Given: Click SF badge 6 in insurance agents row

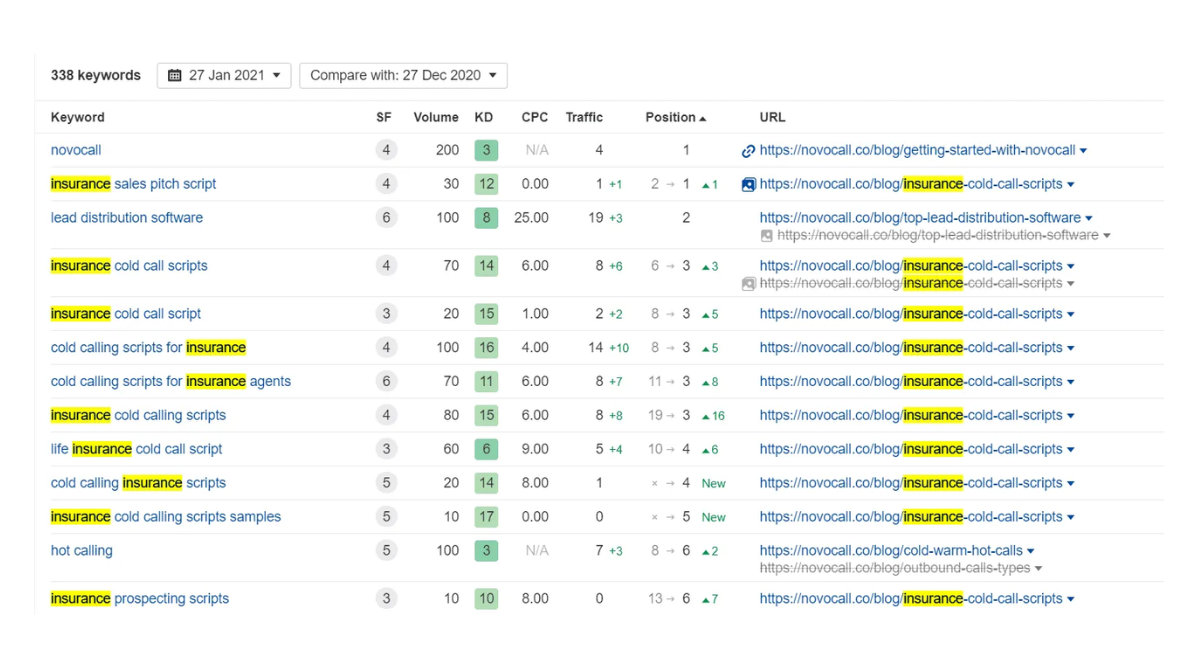Looking at the screenshot, I should point(386,381).
